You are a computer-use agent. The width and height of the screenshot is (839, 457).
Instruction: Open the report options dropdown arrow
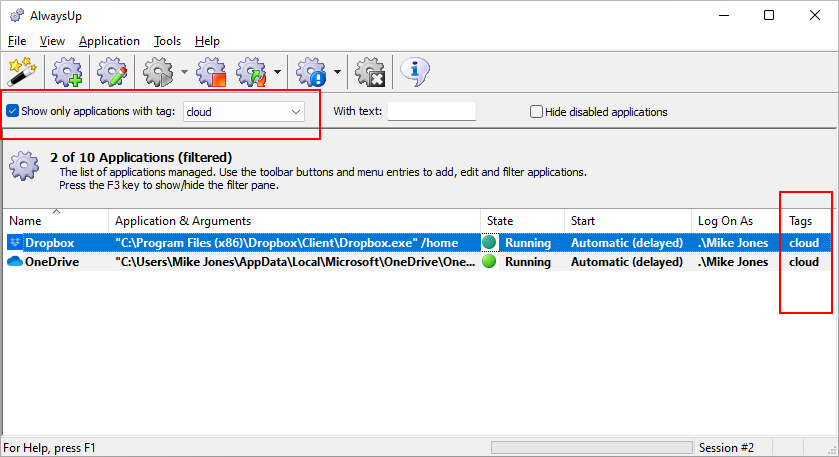point(337,72)
